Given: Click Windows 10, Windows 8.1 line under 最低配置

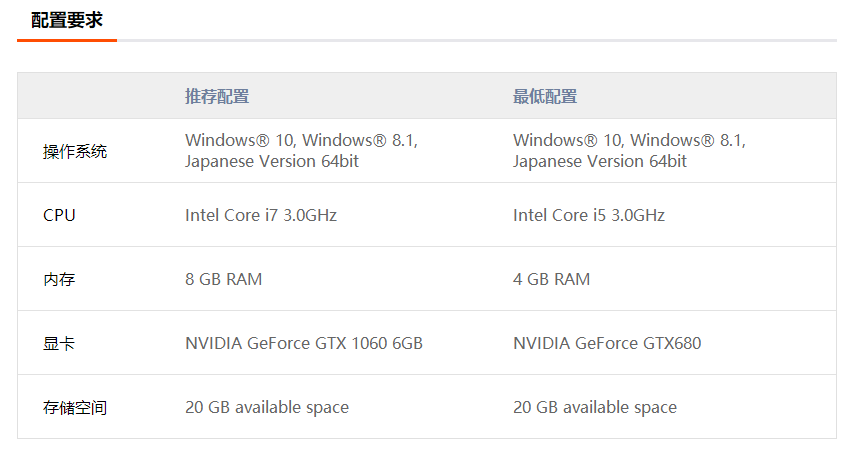Looking at the screenshot, I should (x=629, y=141).
